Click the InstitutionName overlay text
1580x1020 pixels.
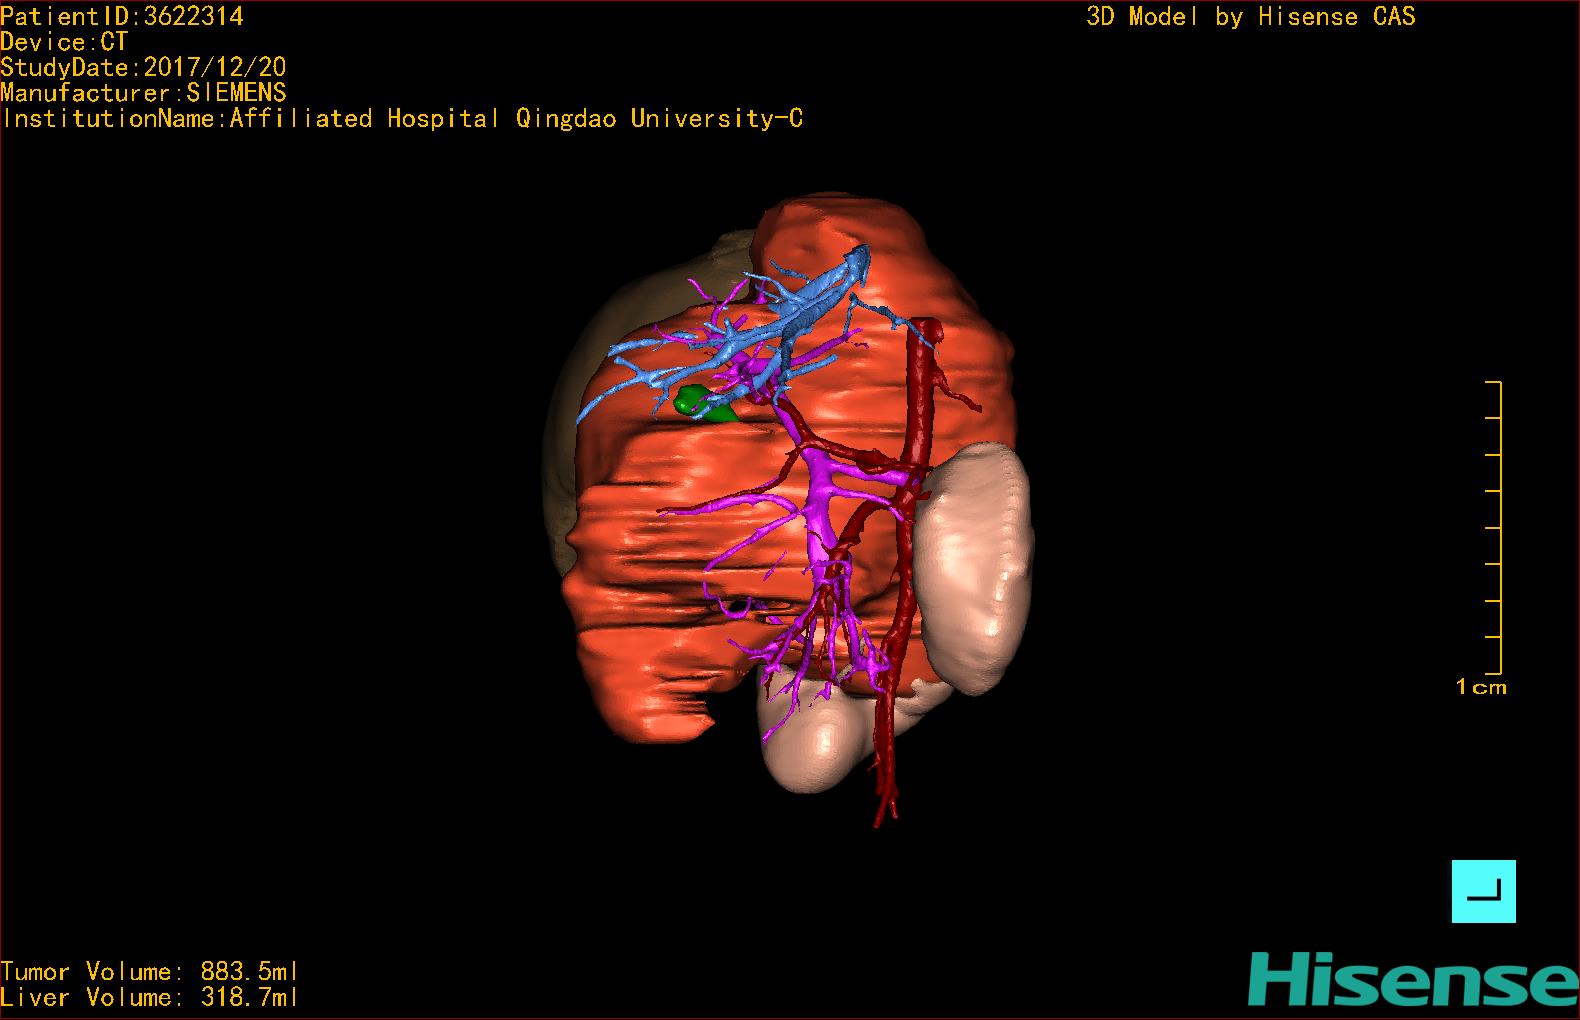(402, 119)
